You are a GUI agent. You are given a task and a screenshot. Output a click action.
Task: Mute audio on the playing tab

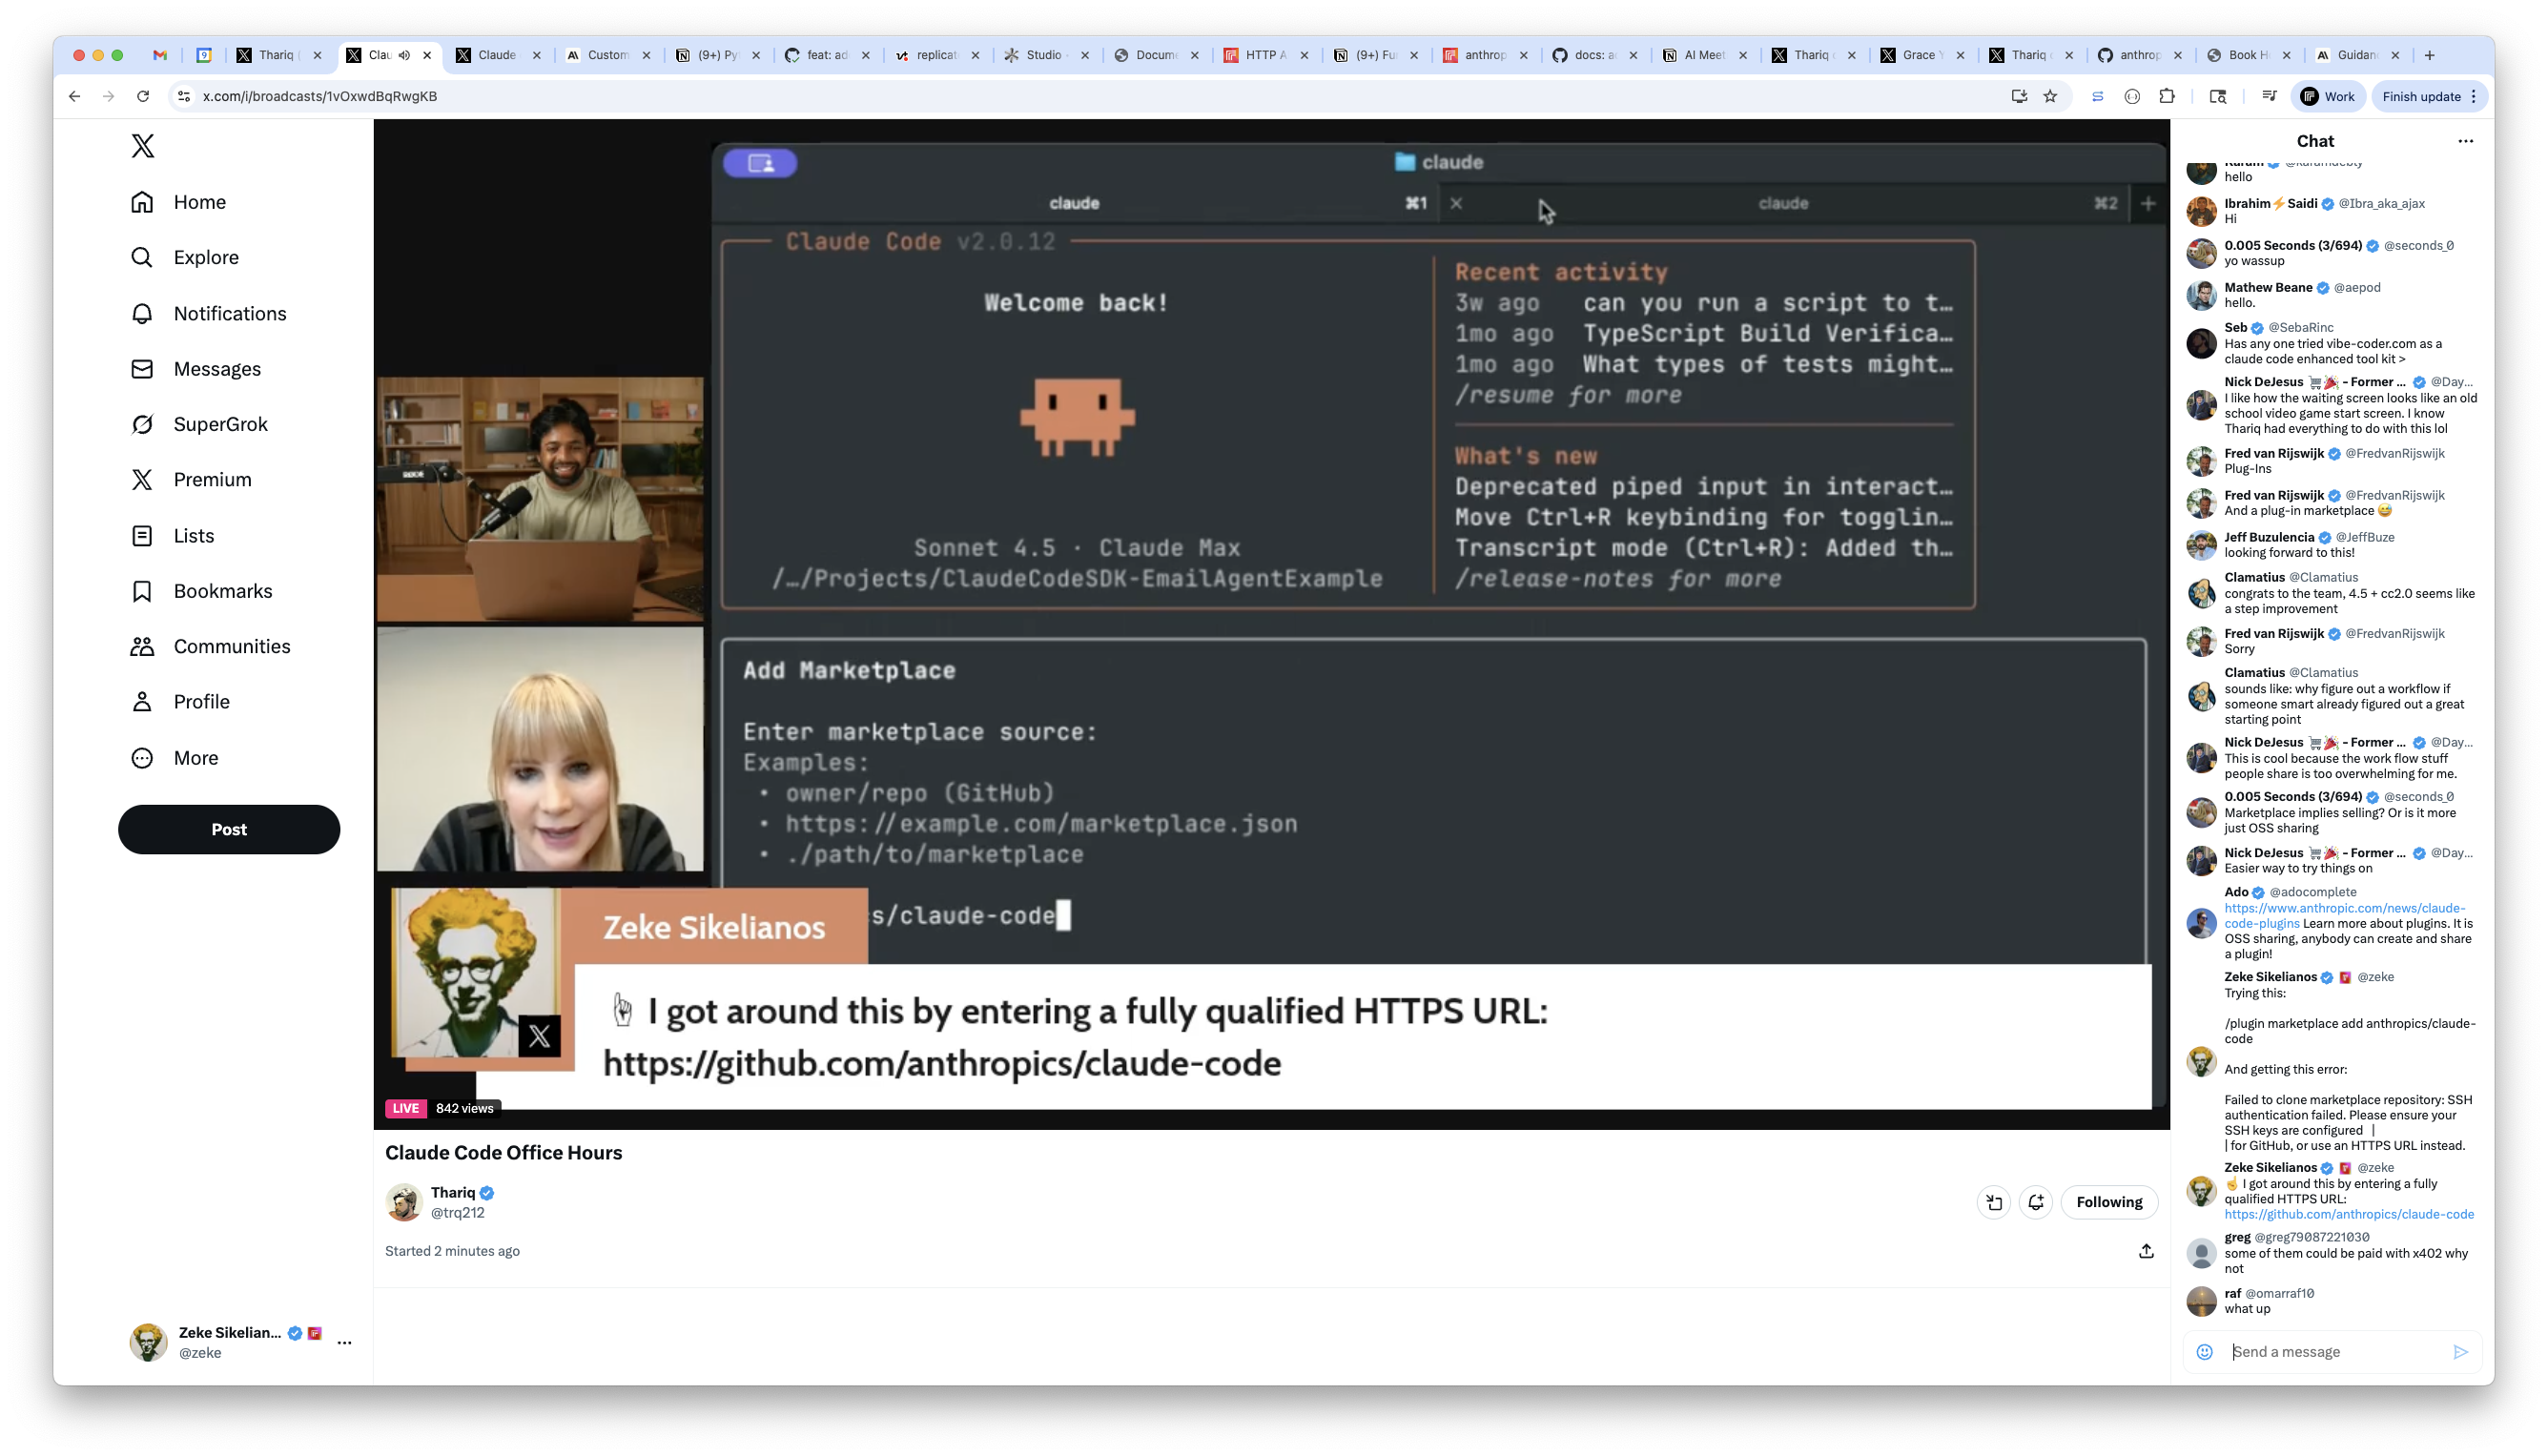coord(404,55)
